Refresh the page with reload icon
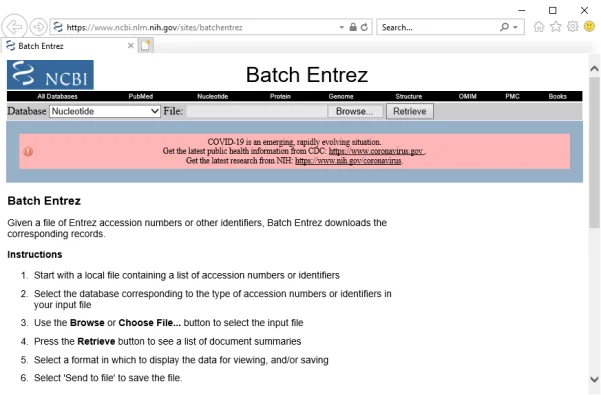Screen dimensions: 601x395 [365, 27]
